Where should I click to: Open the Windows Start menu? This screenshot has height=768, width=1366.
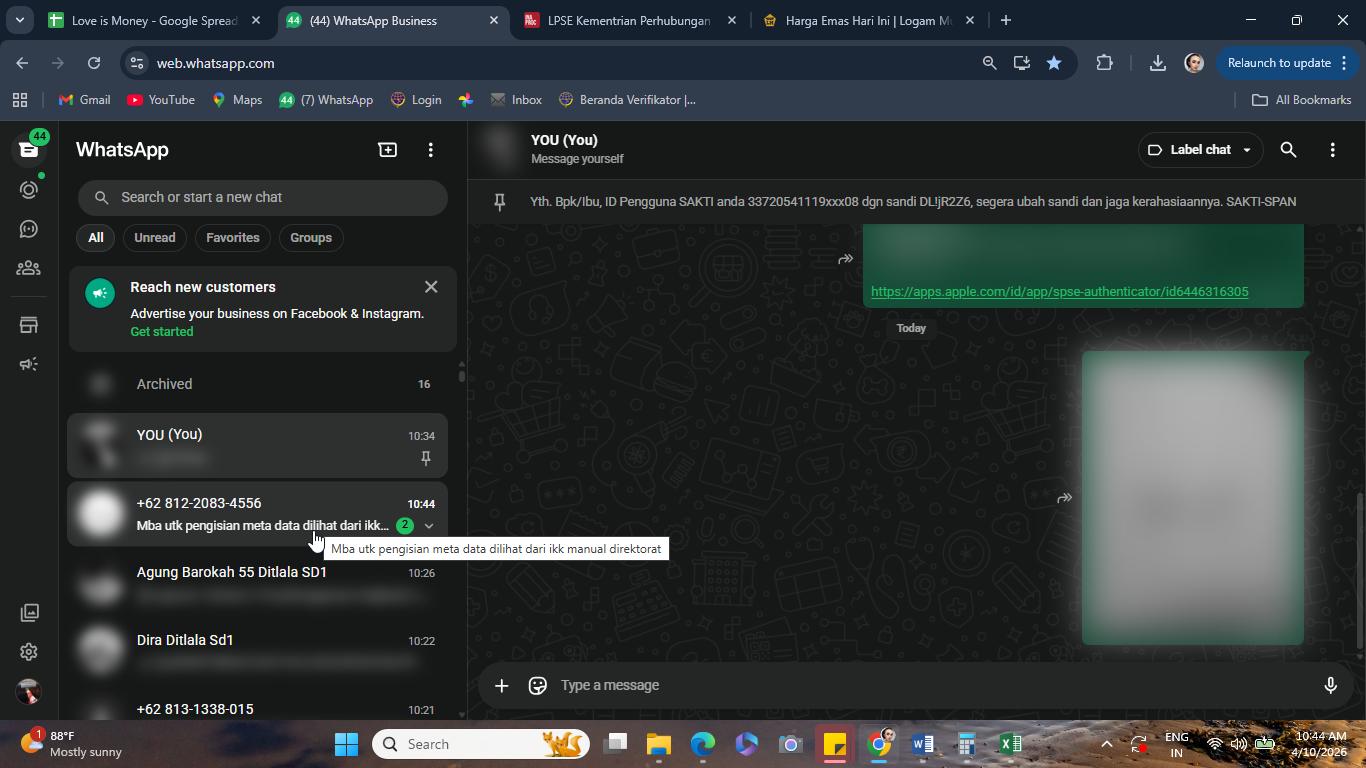point(346,744)
